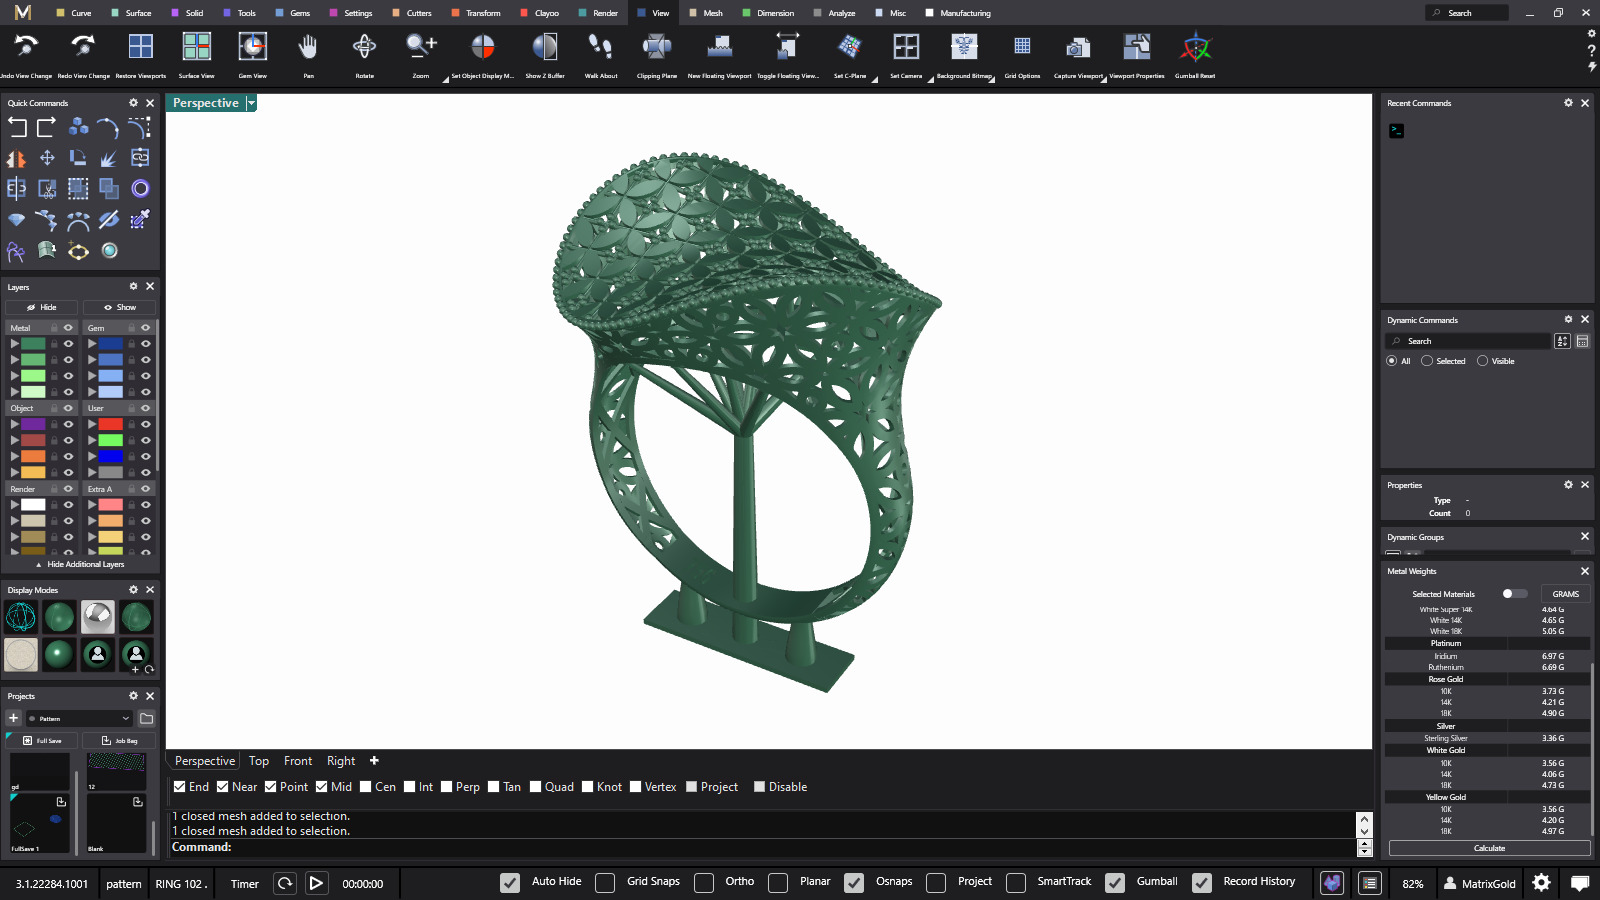
Task: Click the Capture Viewport camera icon
Action: click(1078, 47)
